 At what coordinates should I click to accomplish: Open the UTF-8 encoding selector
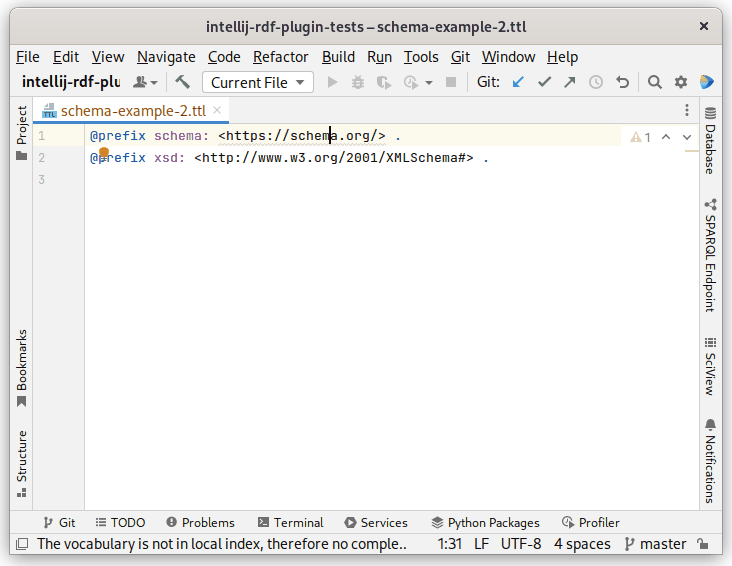point(521,544)
